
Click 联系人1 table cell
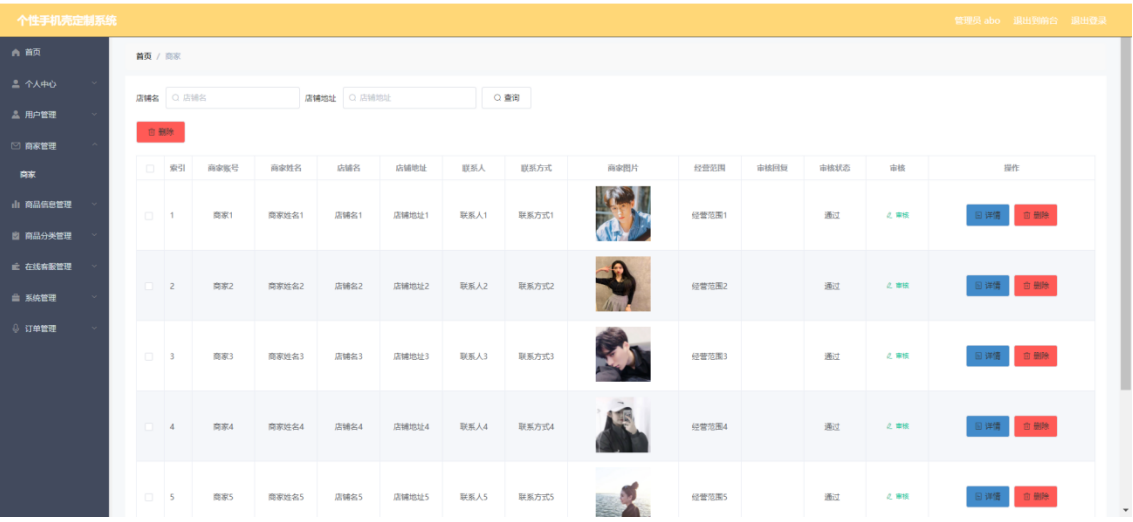[x=474, y=215]
